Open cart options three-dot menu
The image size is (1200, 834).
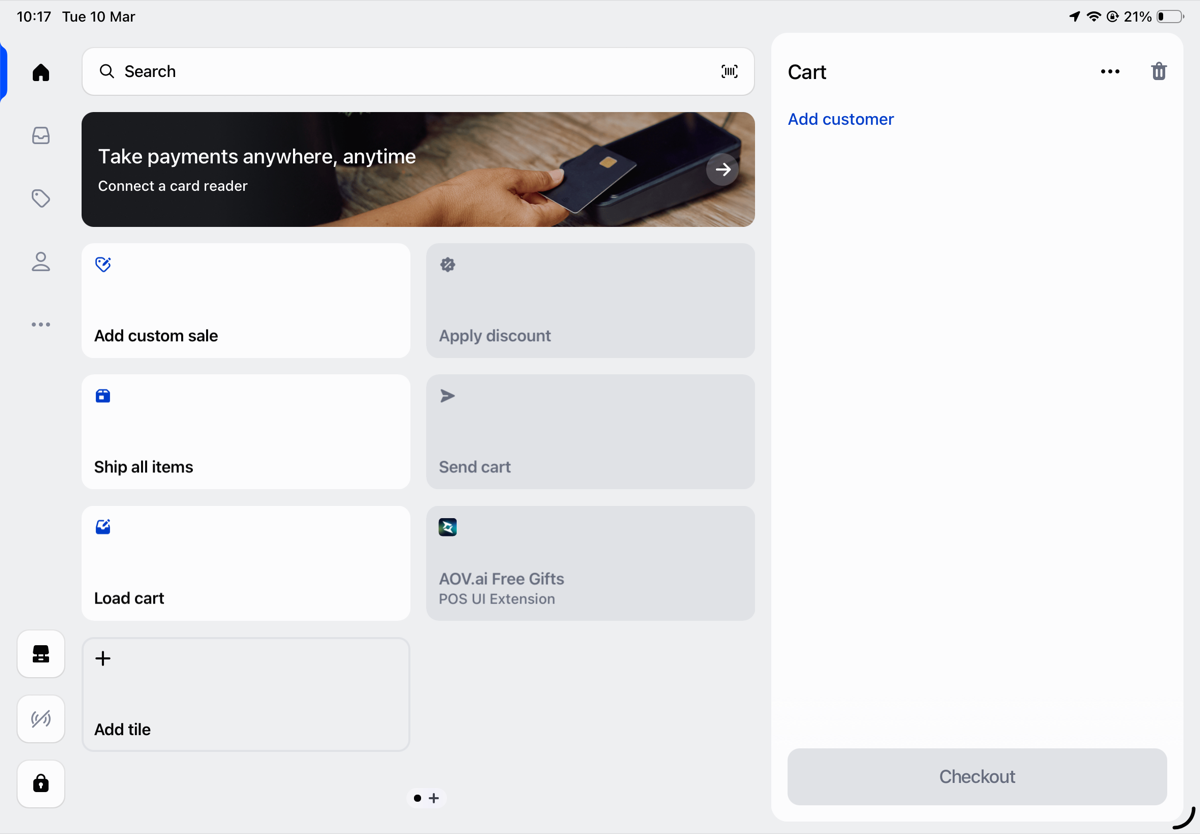point(1110,71)
